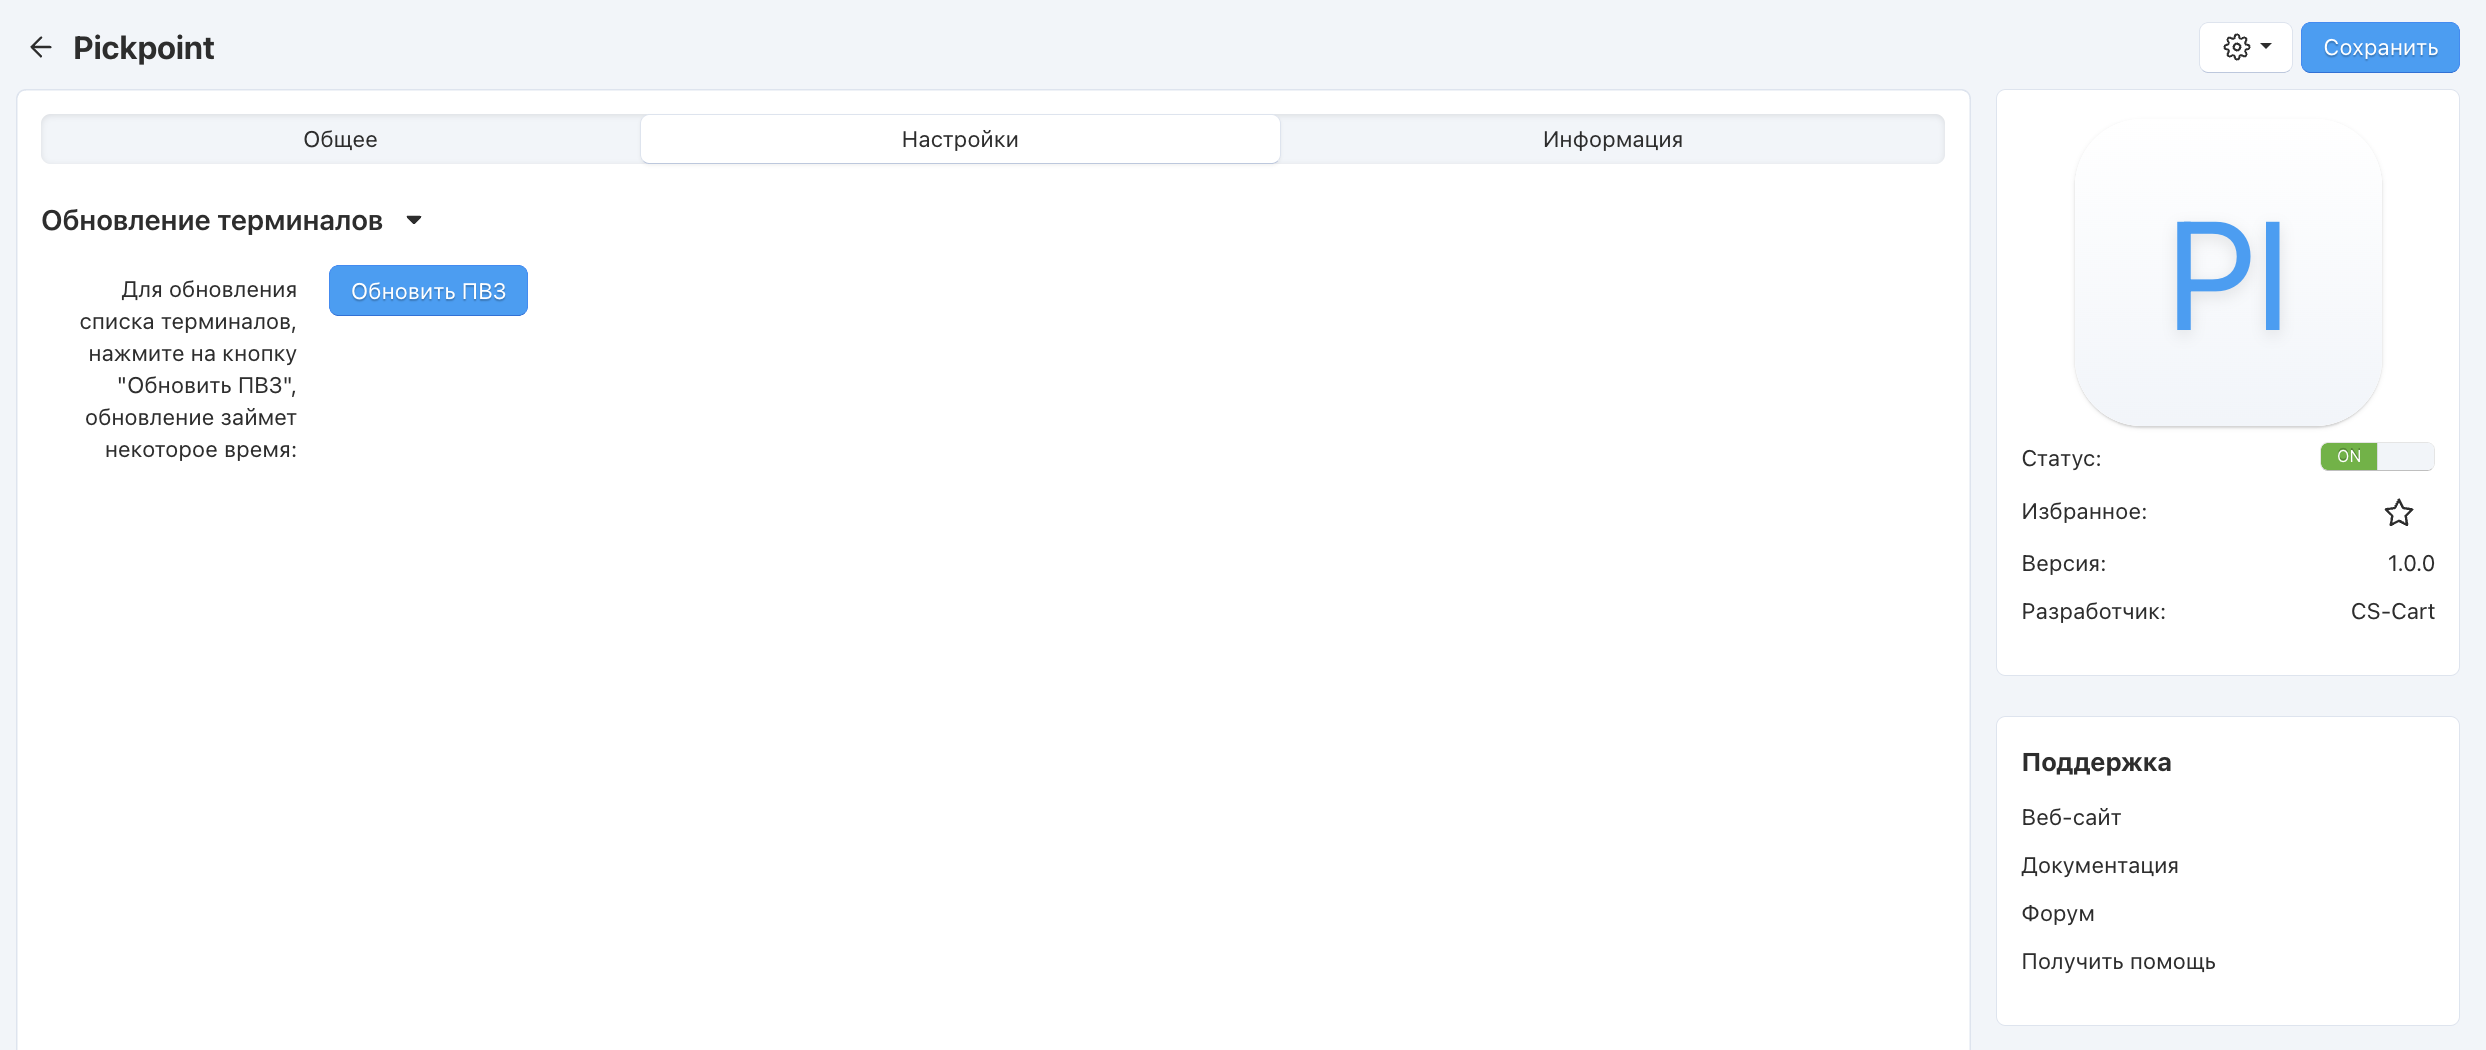Open the Веб-сайт support link
Image resolution: width=2486 pixels, height=1050 pixels.
2071,817
